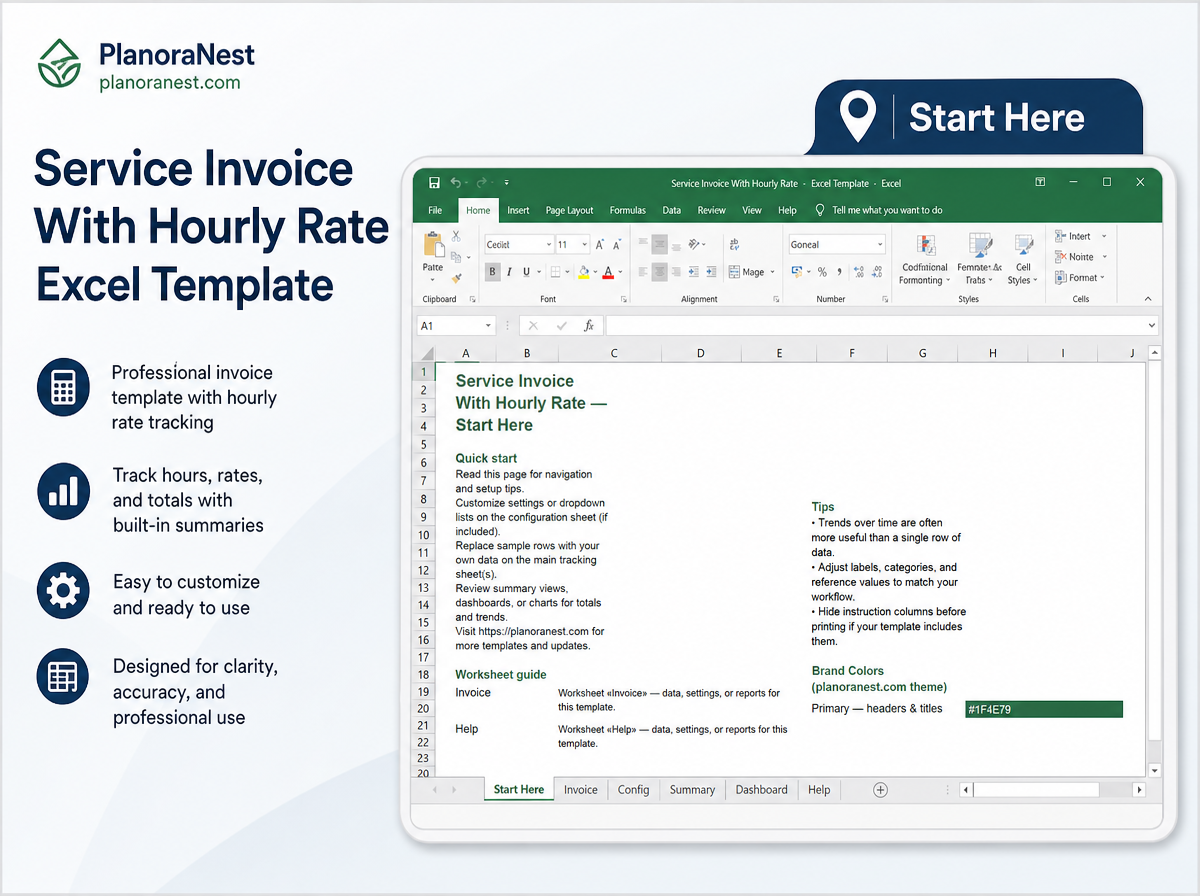Click the Orientation angled text icon

(696, 244)
